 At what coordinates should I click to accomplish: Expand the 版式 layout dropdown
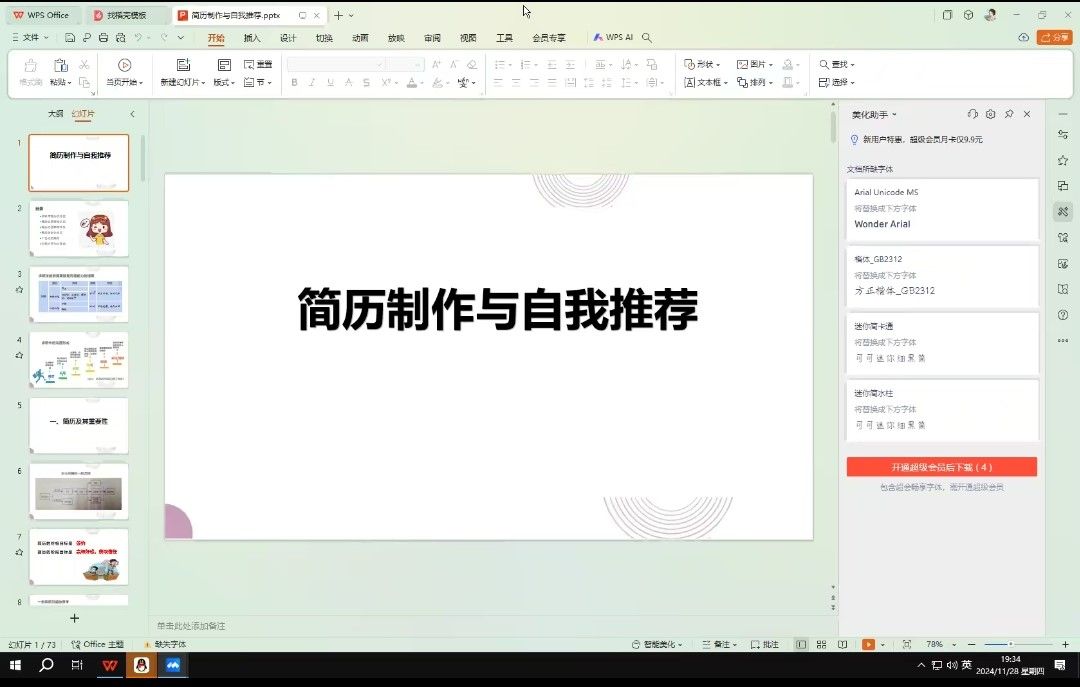[x=224, y=83]
